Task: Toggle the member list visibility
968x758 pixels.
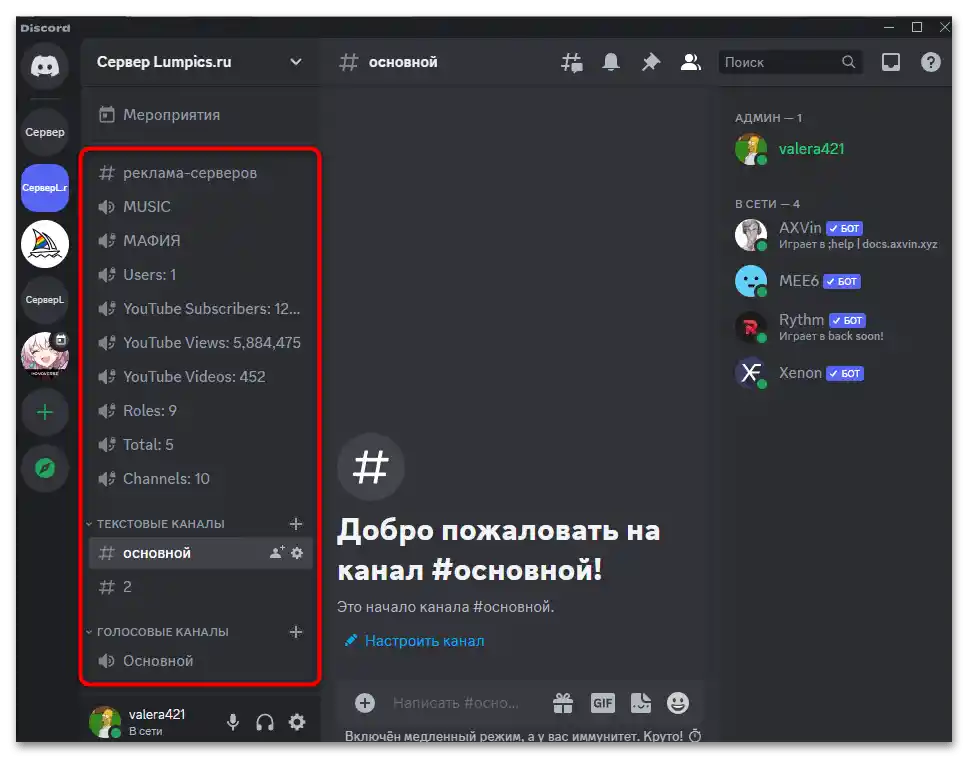Action: tap(691, 62)
